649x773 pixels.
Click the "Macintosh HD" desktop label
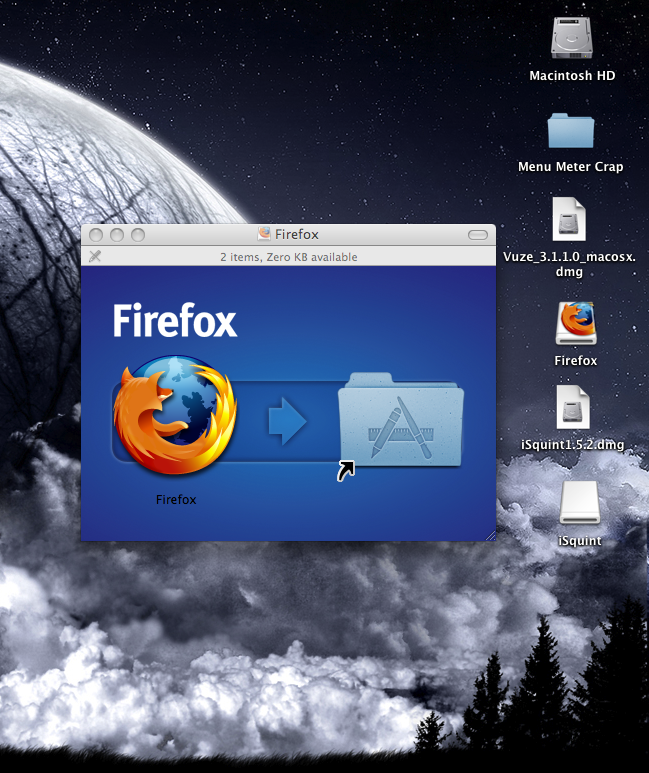572,75
